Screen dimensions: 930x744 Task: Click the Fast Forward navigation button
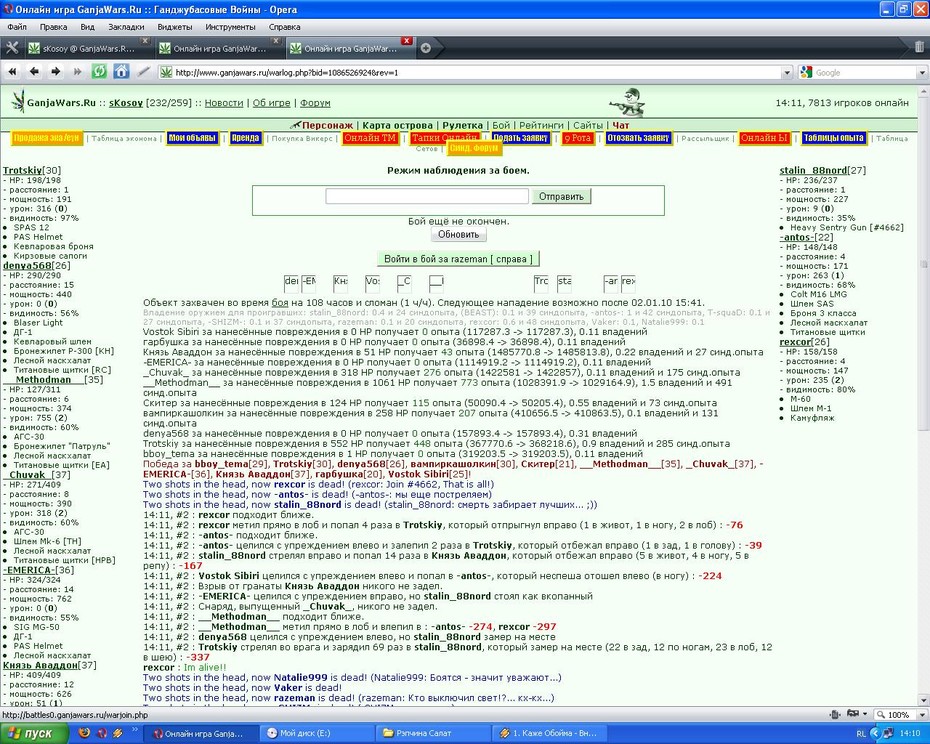tap(77, 72)
